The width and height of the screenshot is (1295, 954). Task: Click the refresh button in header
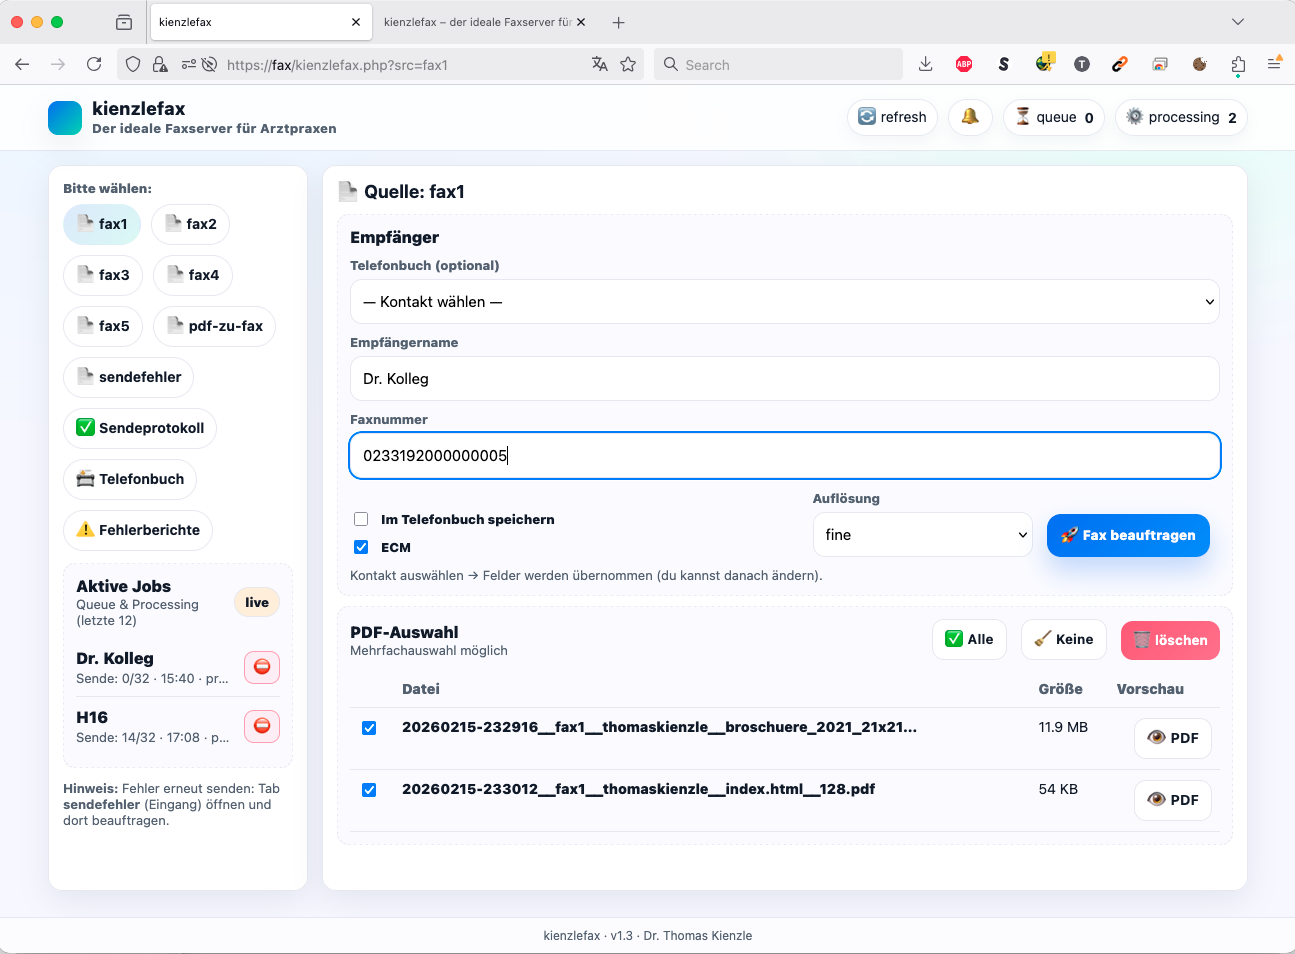[892, 117]
